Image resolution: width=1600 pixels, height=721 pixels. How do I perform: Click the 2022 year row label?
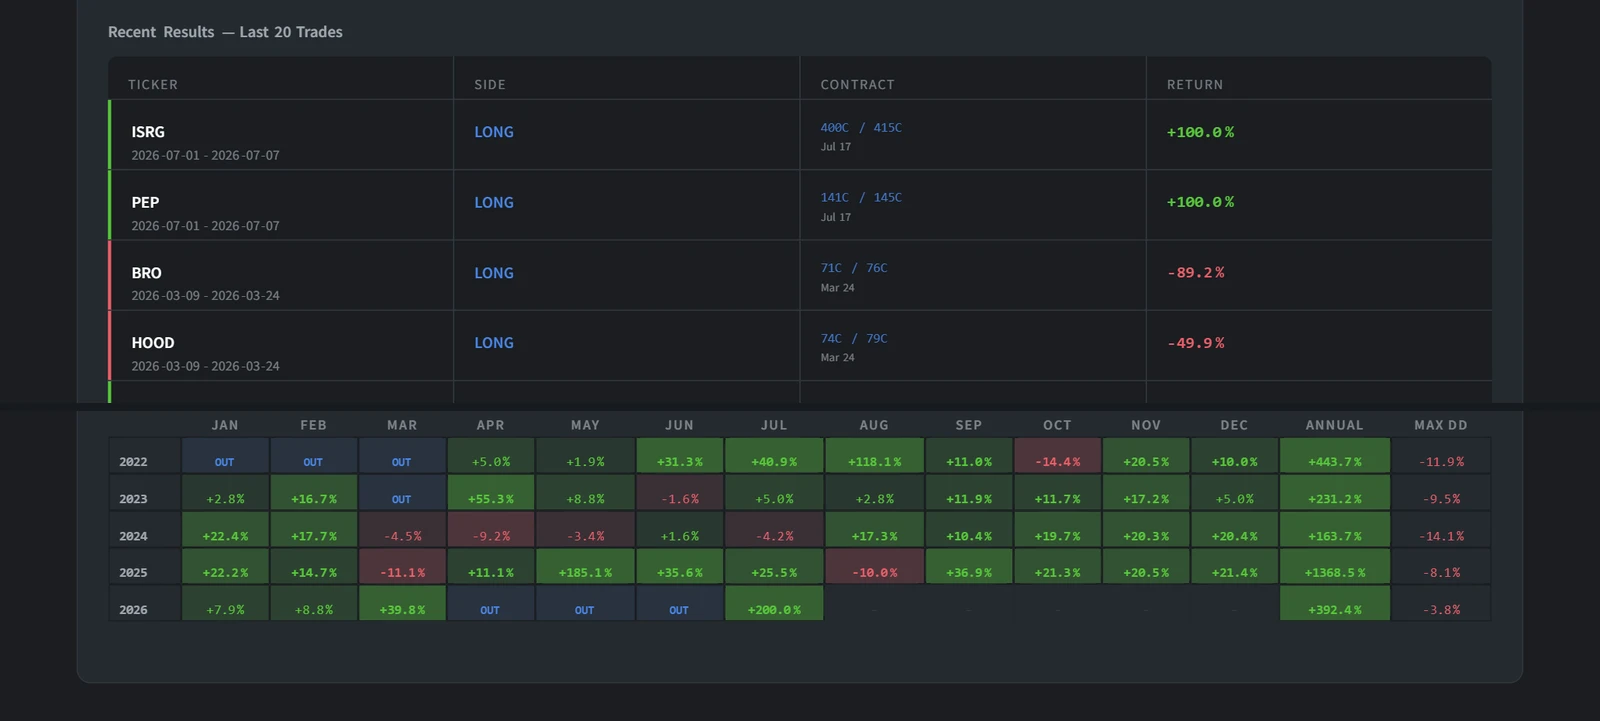click(x=133, y=462)
